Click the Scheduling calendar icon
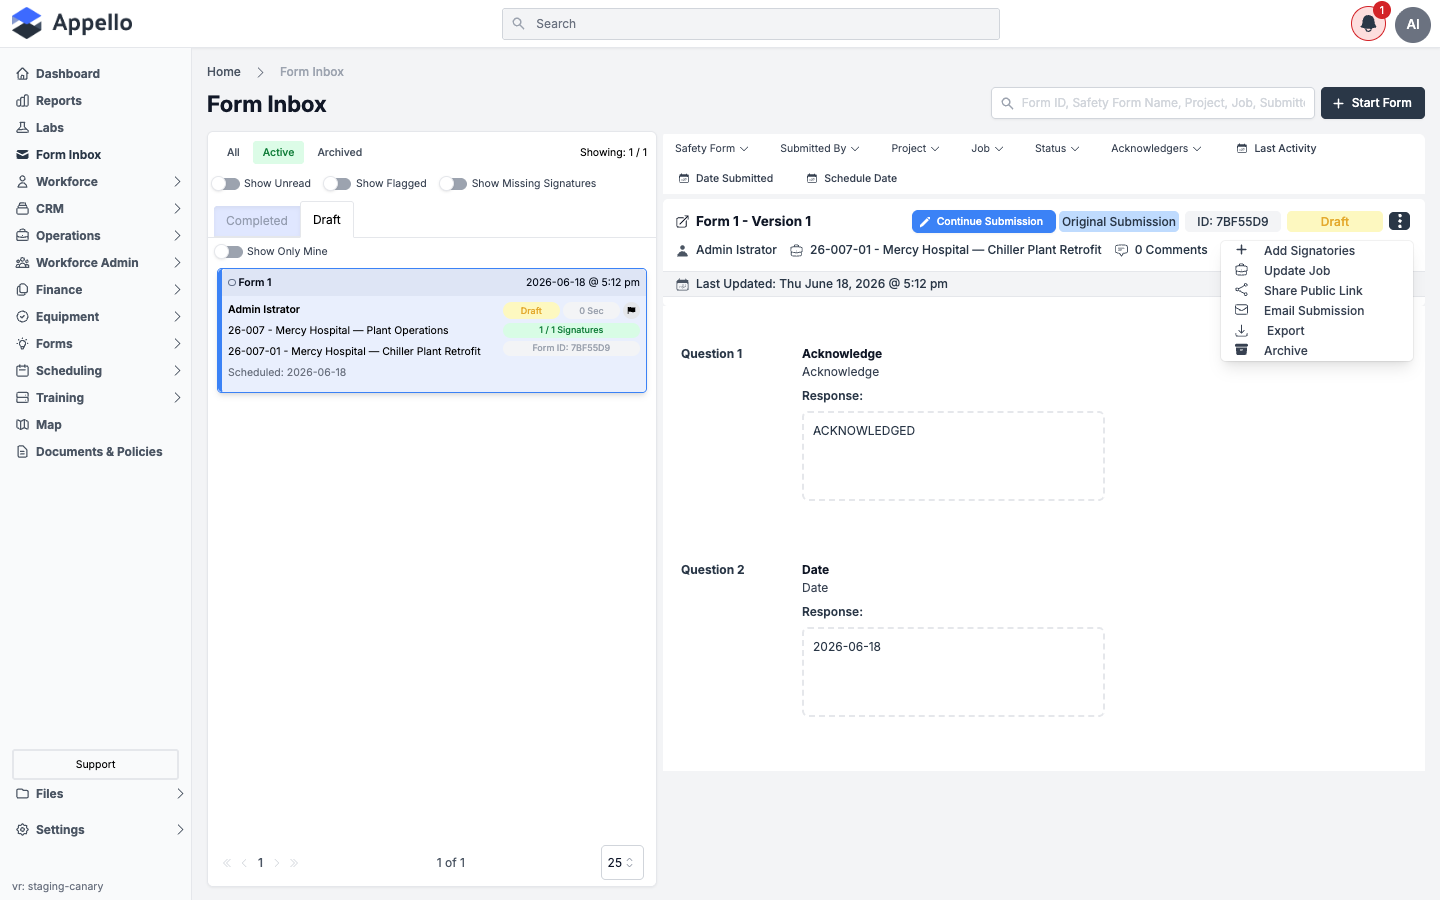 [22, 371]
